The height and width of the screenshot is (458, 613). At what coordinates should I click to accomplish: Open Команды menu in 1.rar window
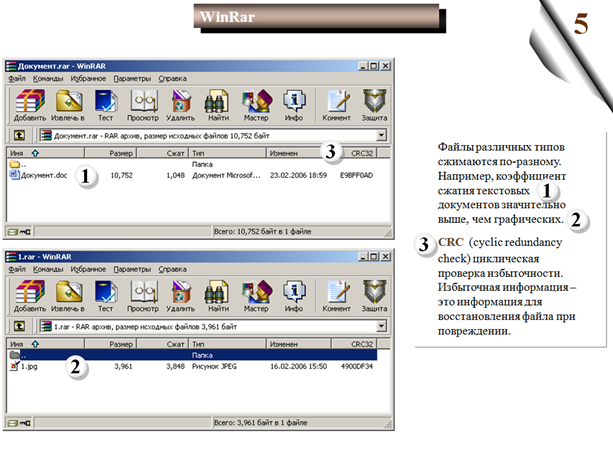[48, 269]
